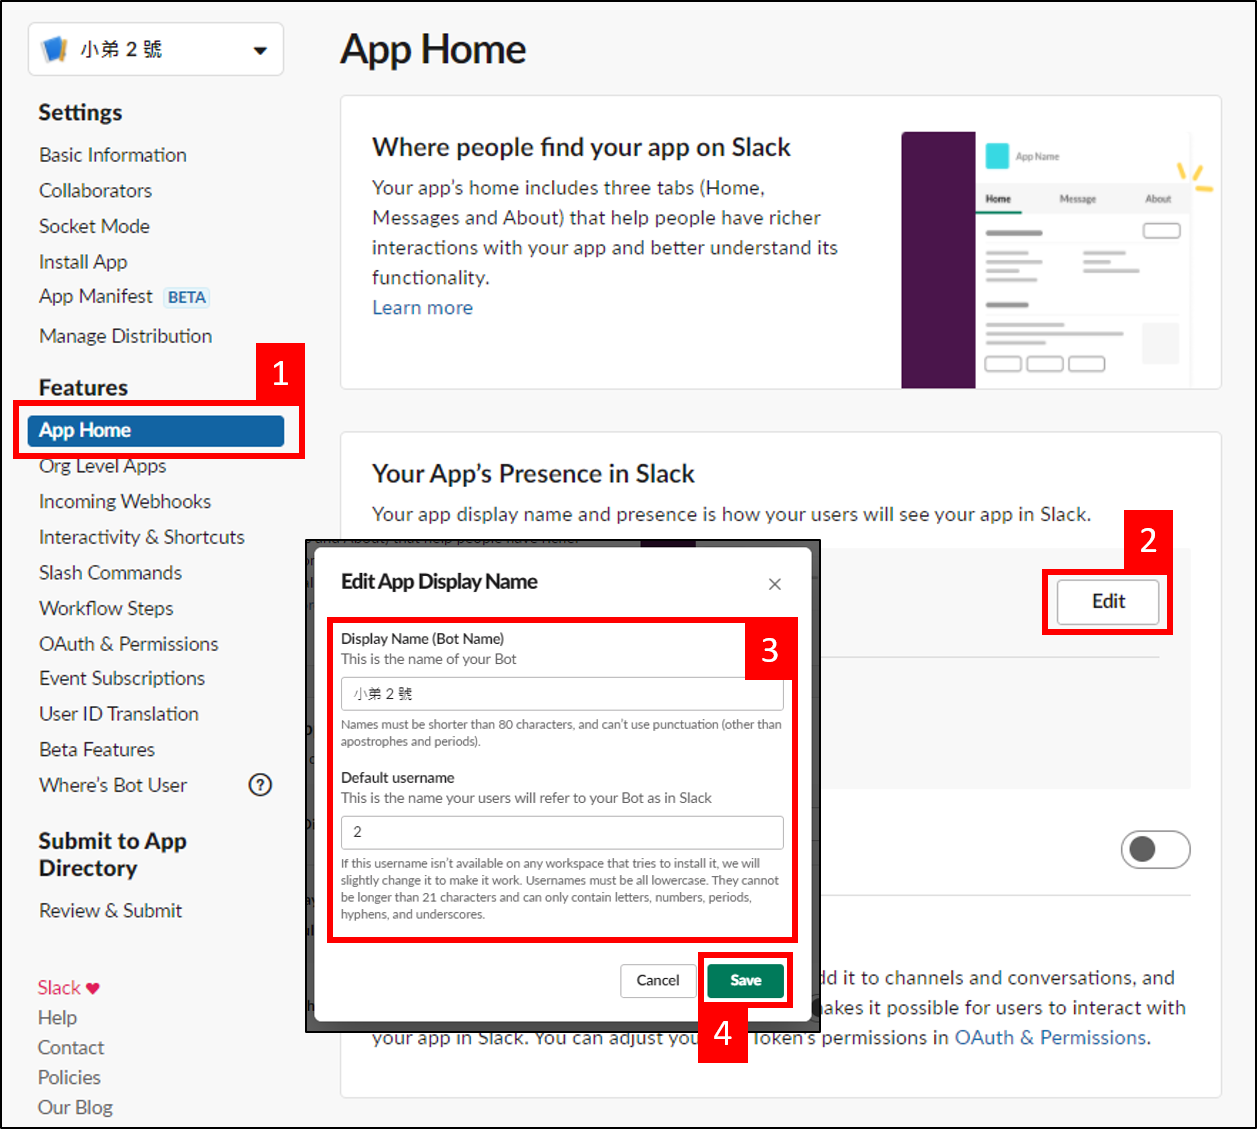Go to Interactivity & Shortcuts
Viewport: 1257px width, 1129px height.
click(x=142, y=537)
